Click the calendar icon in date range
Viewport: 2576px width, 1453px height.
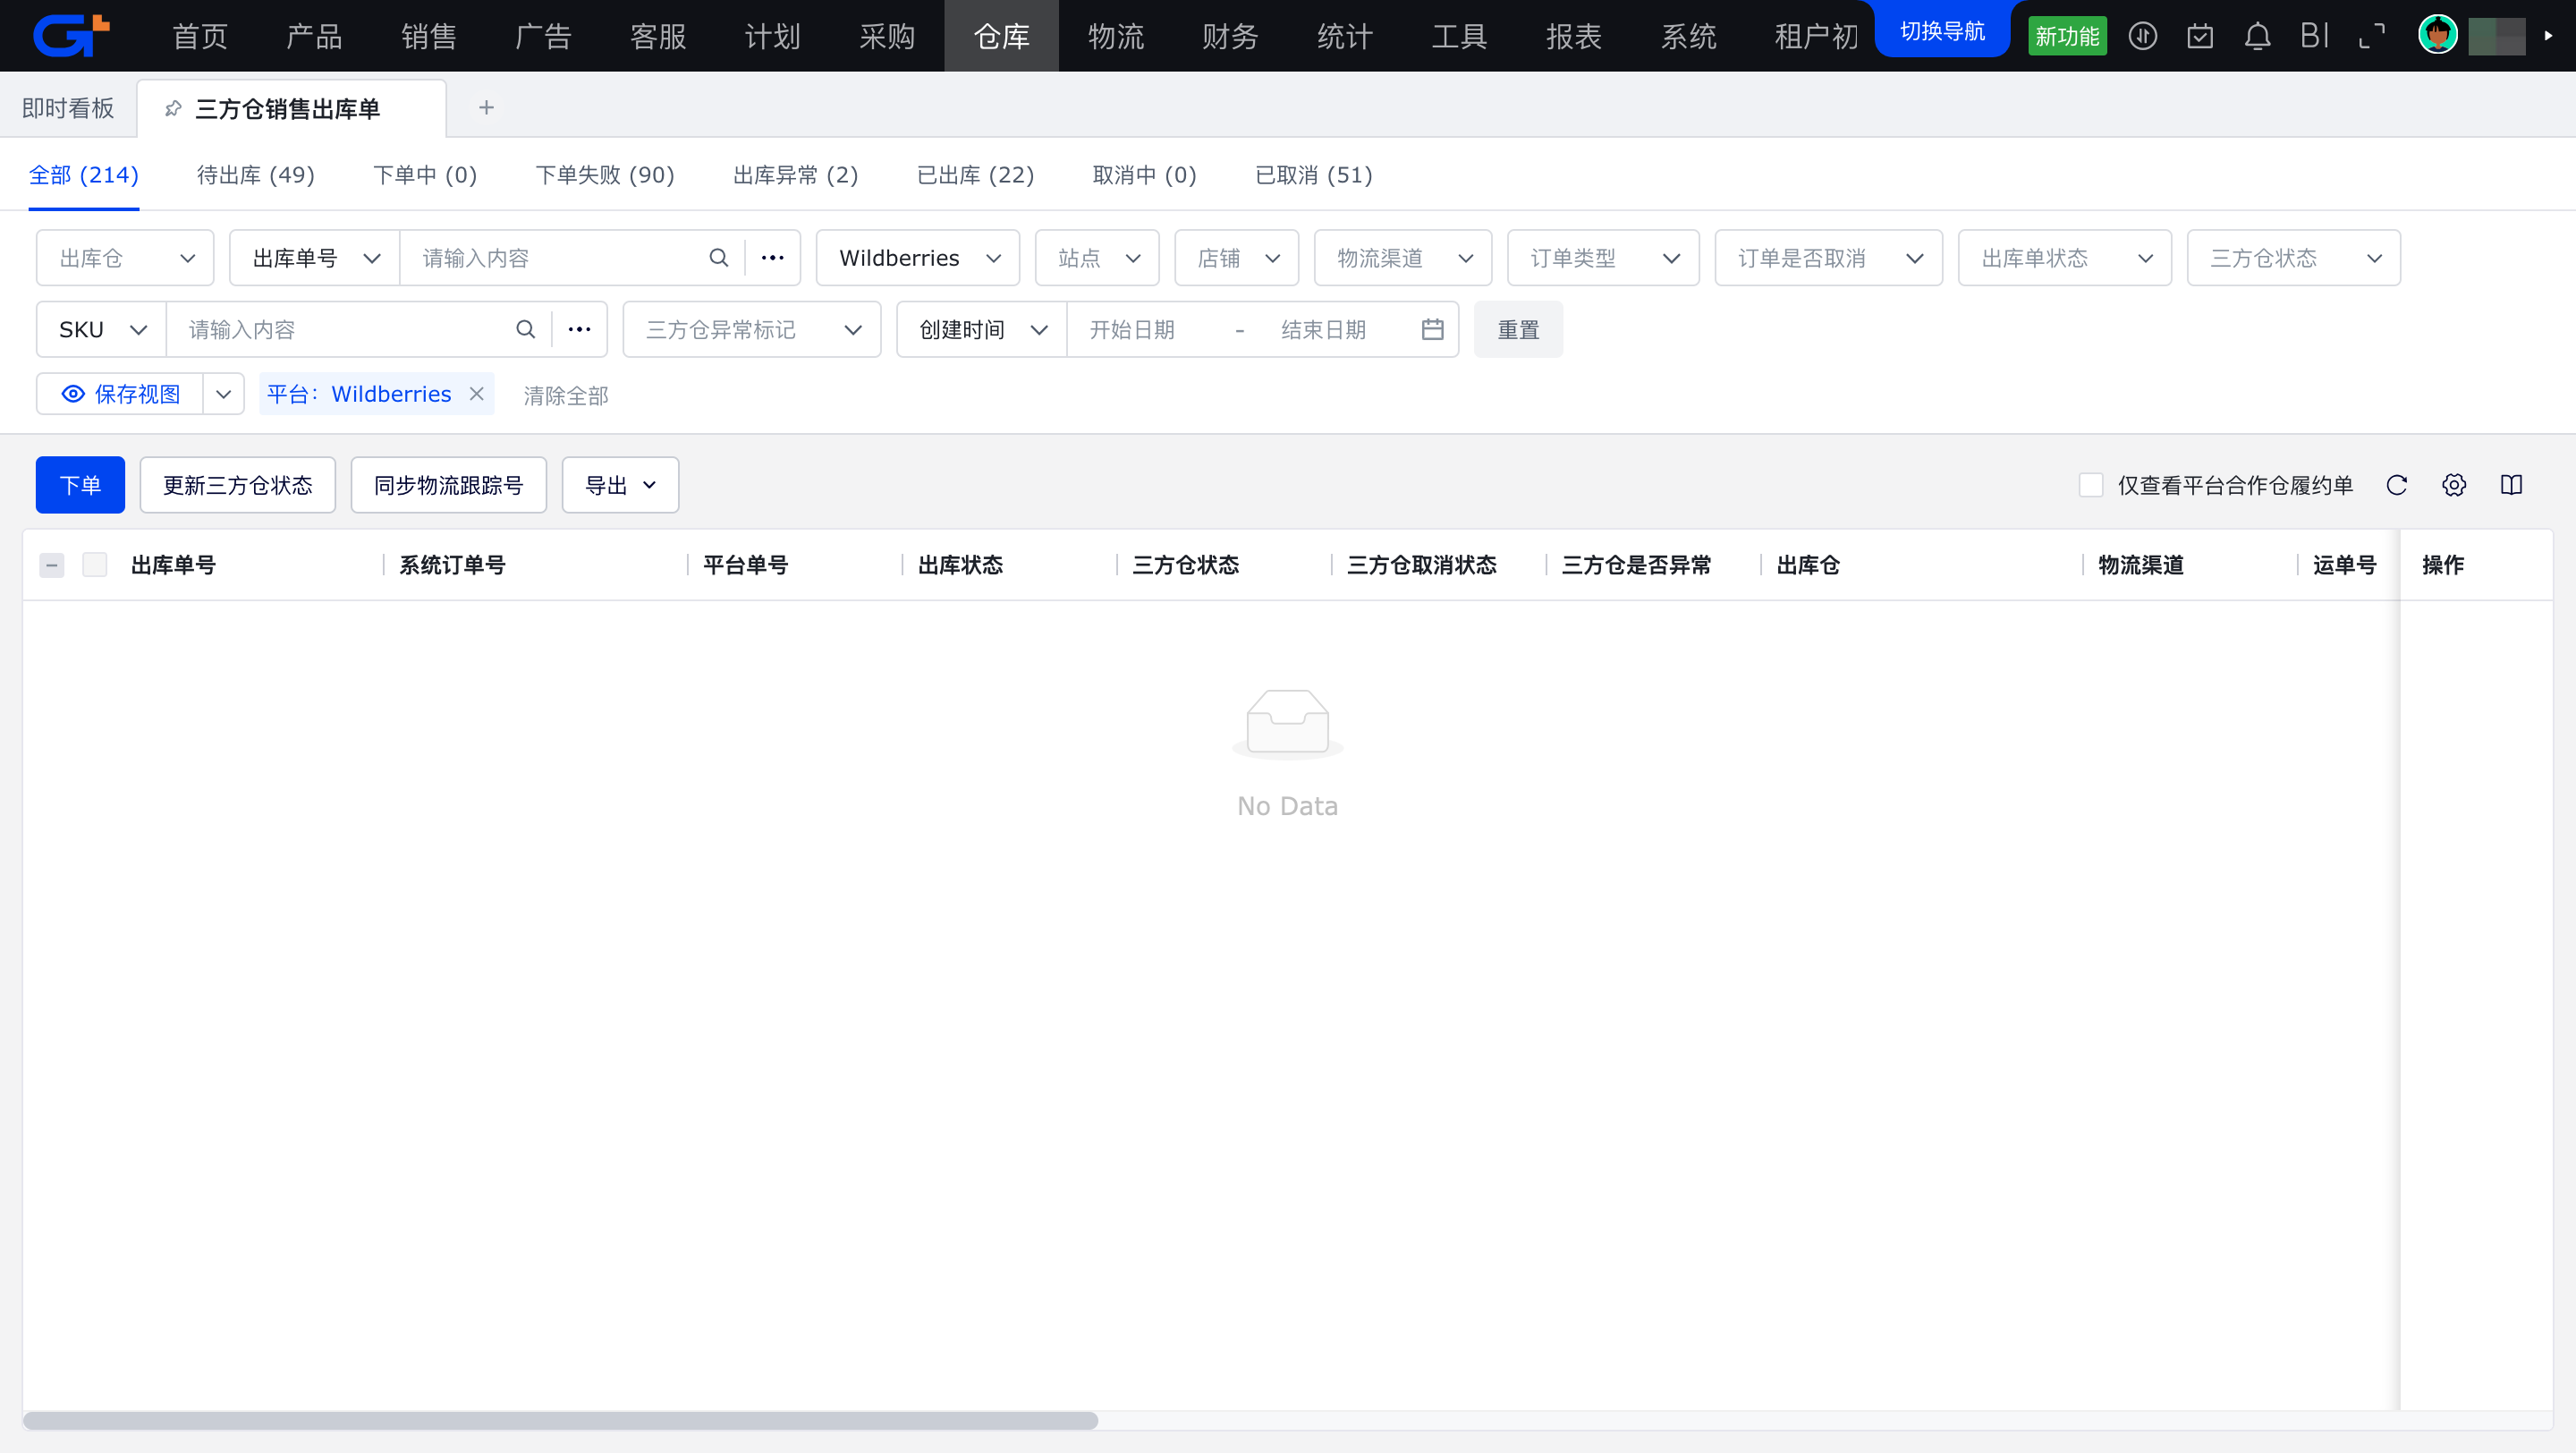point(1432,329)
